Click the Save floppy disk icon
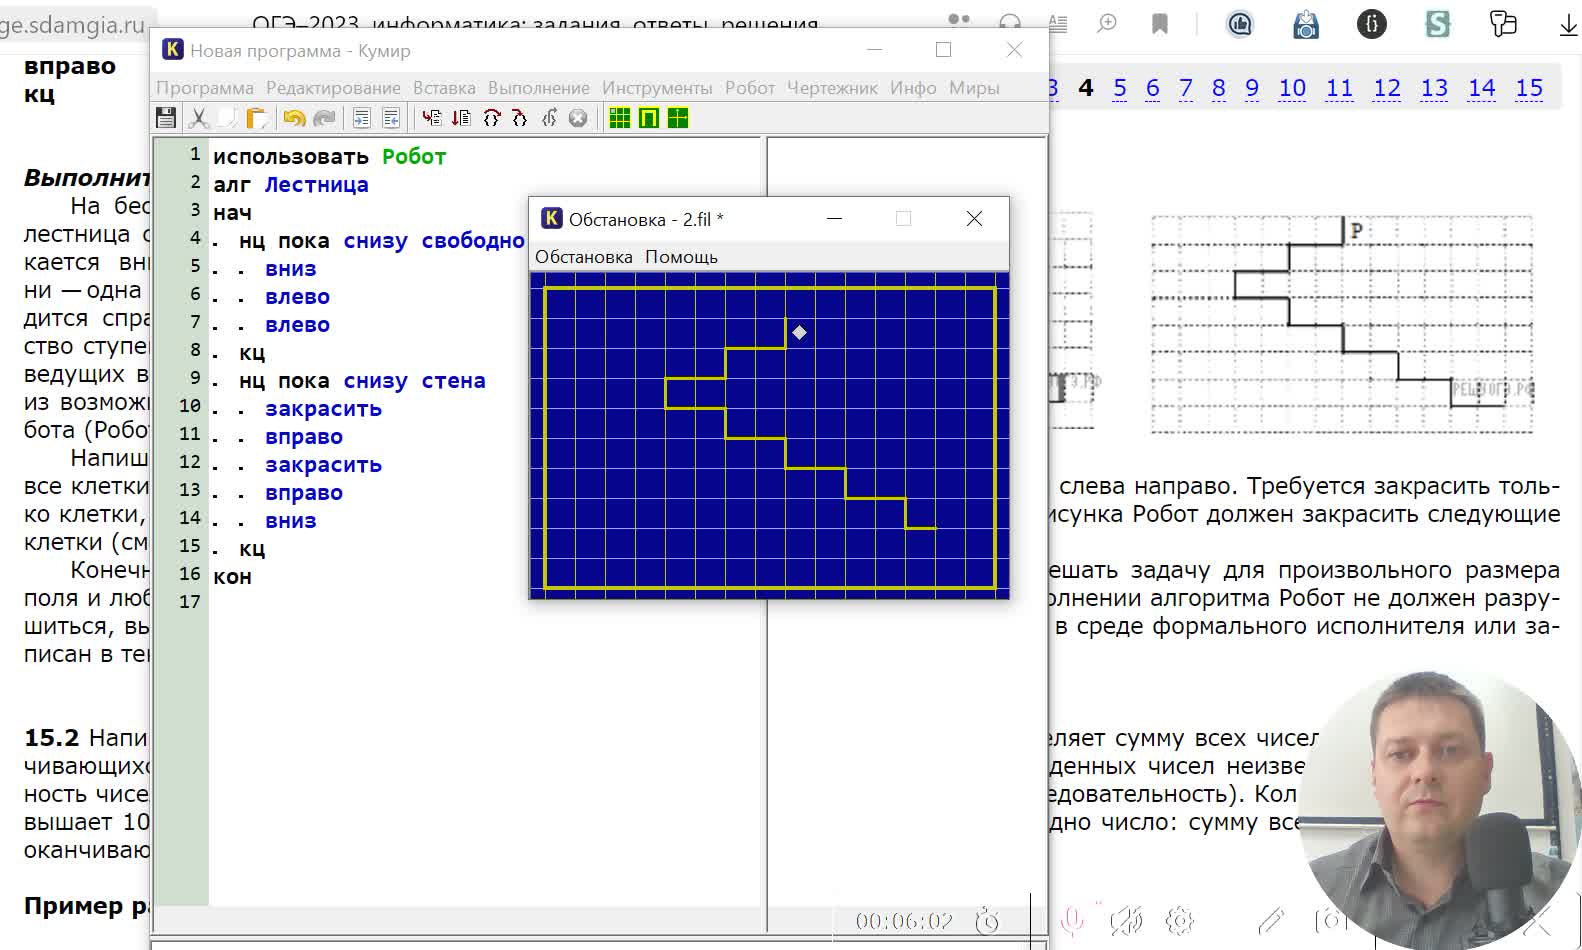1582x950 pixels. (166, 118)
